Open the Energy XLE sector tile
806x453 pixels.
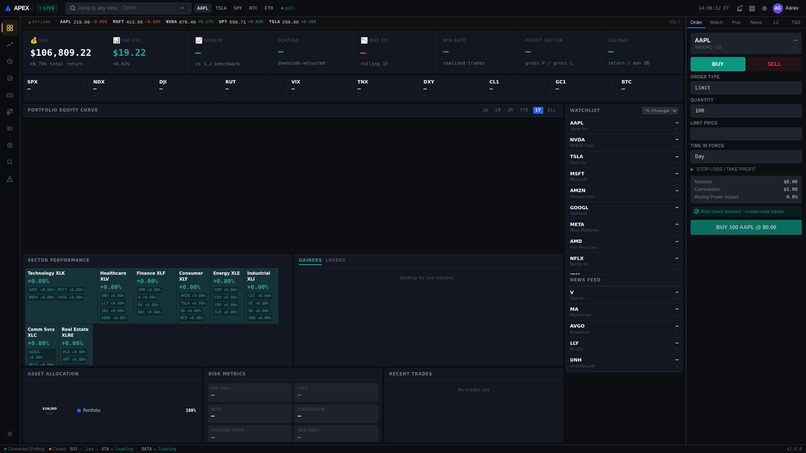227,296
